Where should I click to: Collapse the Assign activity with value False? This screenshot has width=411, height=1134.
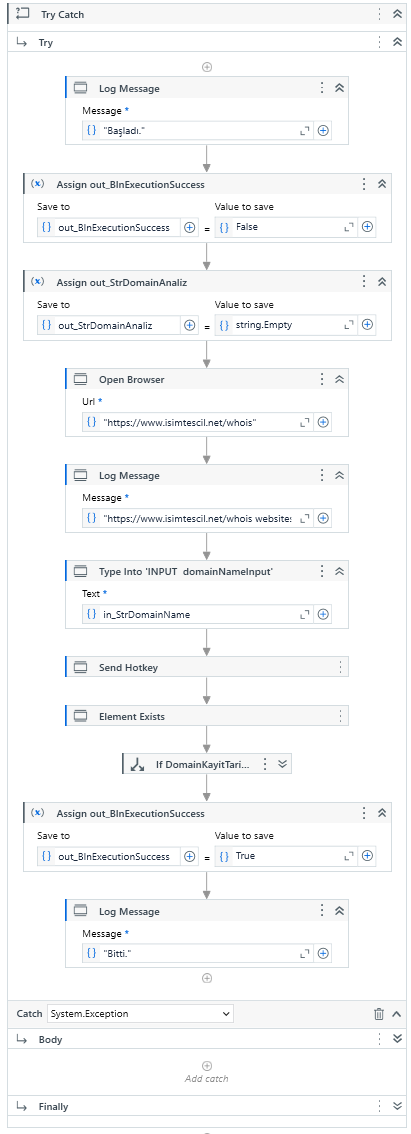(382, 184)
